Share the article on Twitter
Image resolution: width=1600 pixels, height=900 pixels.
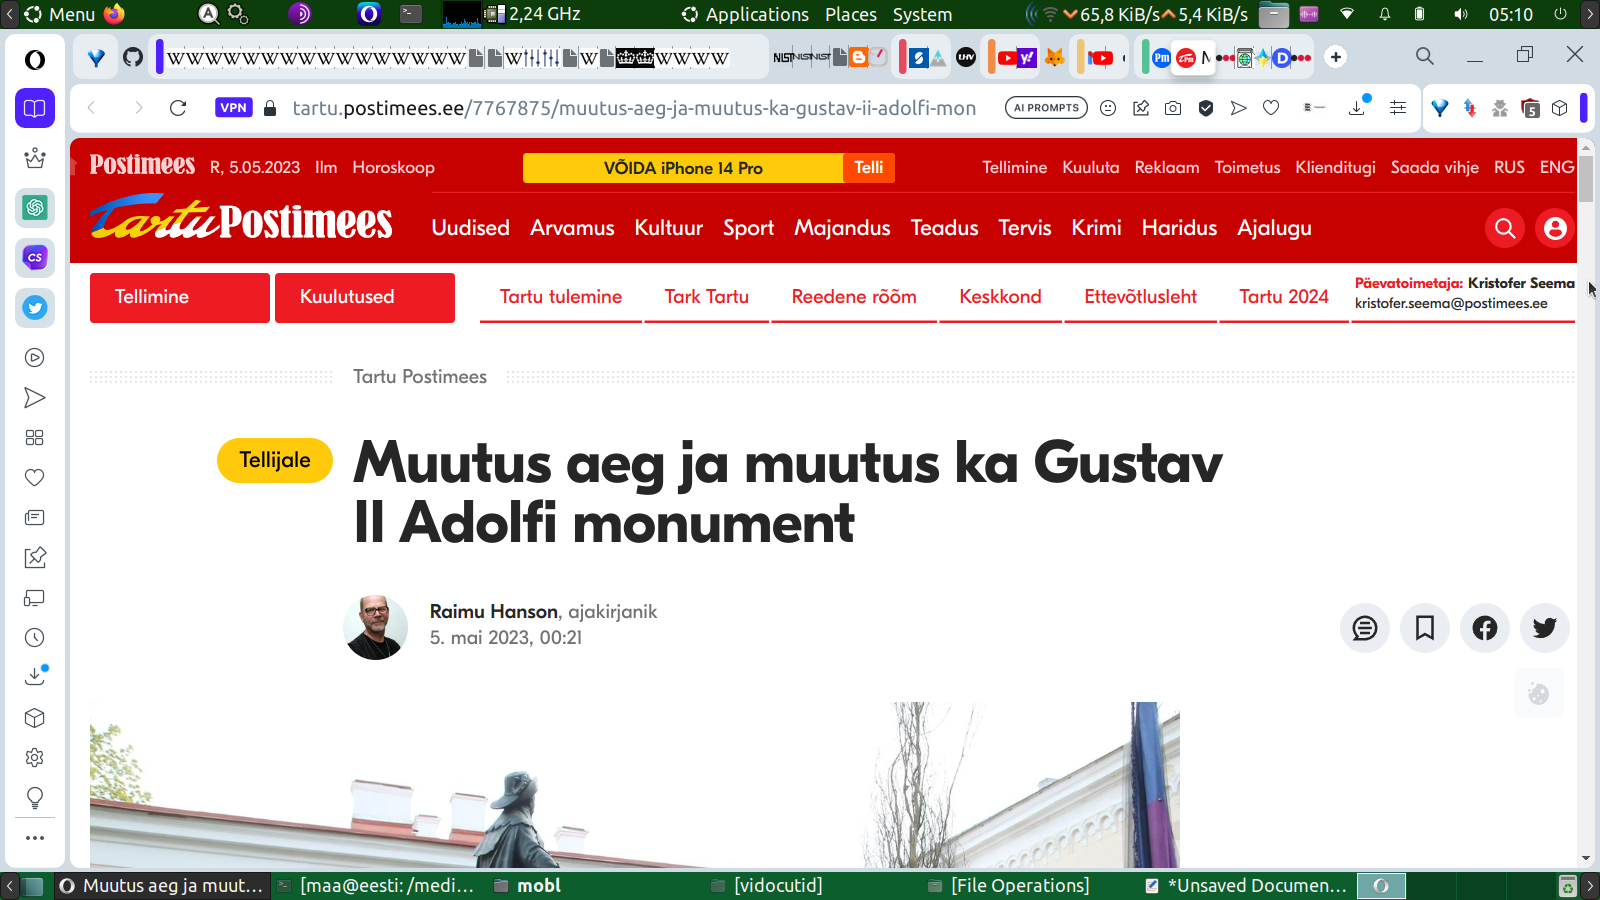tap(1545, 628)
